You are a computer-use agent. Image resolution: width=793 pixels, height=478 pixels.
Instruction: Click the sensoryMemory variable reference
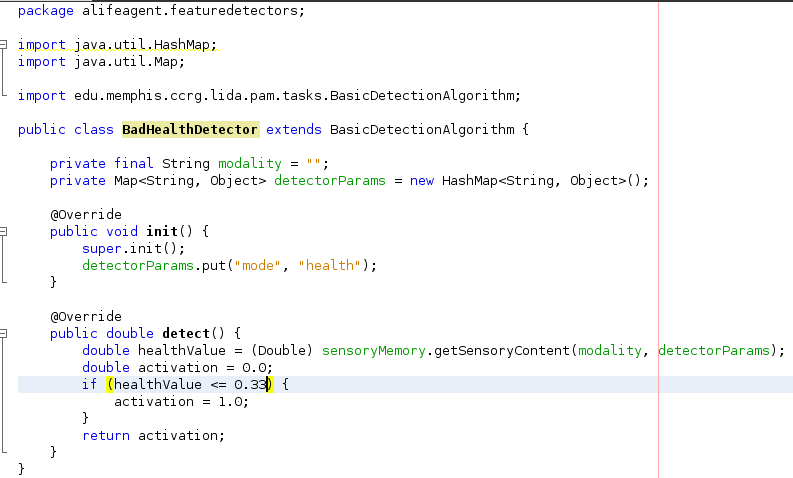[374, 351]
